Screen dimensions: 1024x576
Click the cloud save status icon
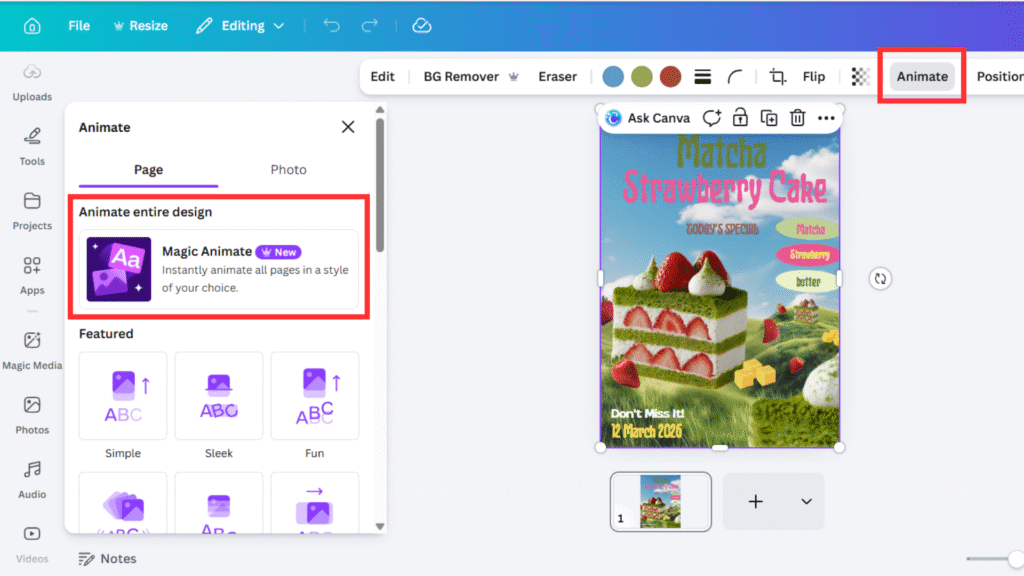point(422,26)
